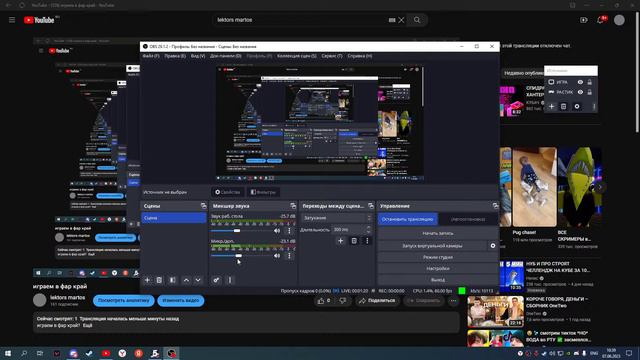Viewport: 640px width, 360px height.
Task: Delete selected scene with trash icon
Action: coord(159,280)
